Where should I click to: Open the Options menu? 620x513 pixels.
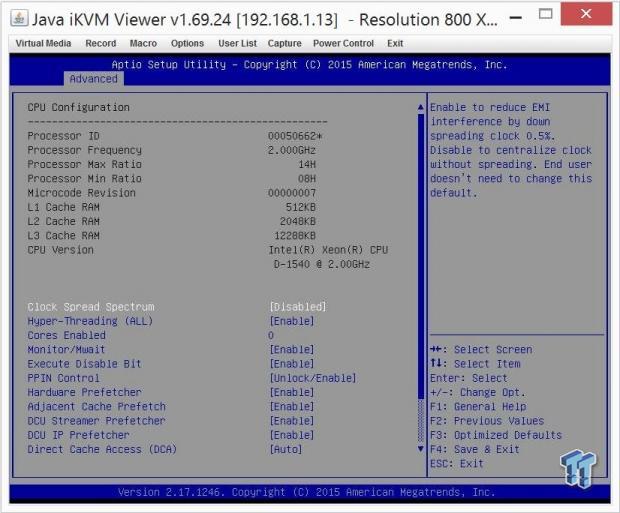point(187,43)
